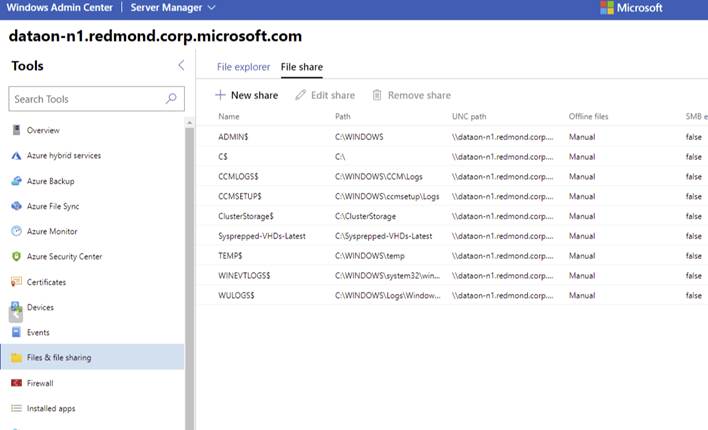The image size is (708, 430).
Task: Open the Server Manager dropdown
Action: pos(172,8)
